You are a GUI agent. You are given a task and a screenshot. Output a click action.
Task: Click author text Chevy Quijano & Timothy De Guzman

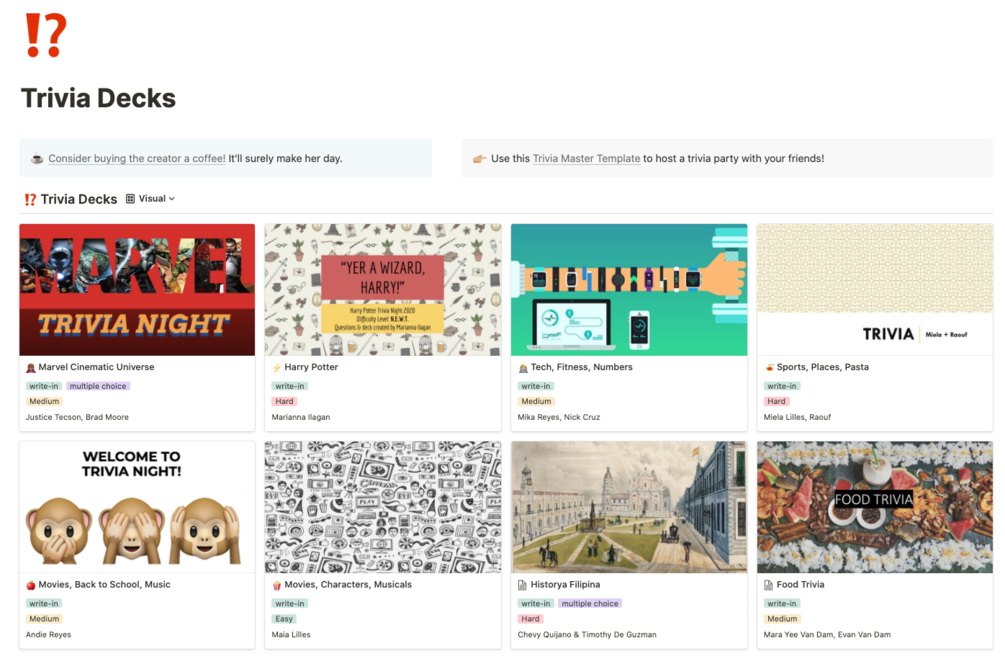(x=587, y=634)
